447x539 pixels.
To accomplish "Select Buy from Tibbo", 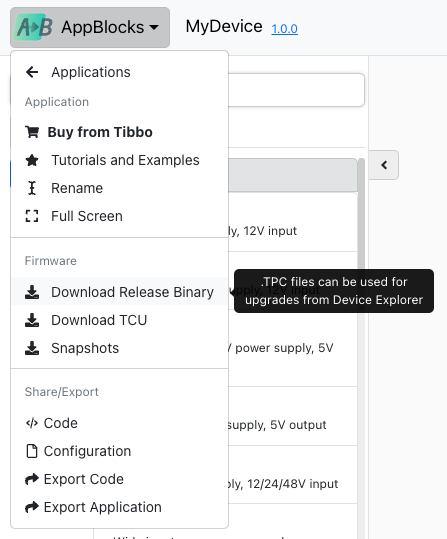I will pyautogui.click(x=120, y=132).
